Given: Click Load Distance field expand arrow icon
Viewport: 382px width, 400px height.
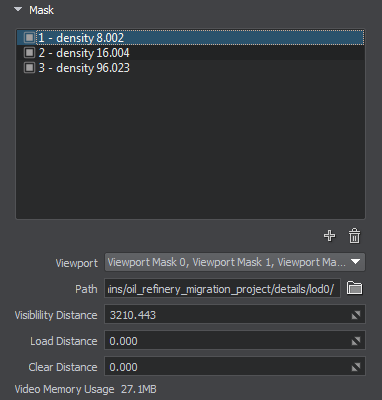Looking at the screenshot, I should coord(356,341).
